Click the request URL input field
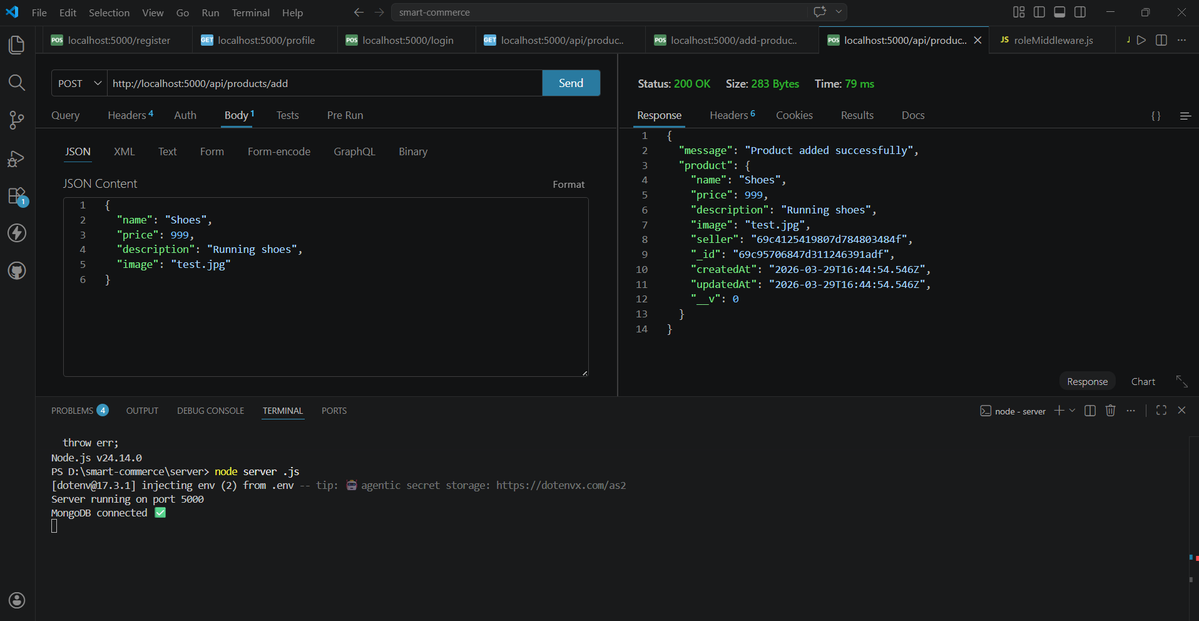 click(x=325, y=83)
